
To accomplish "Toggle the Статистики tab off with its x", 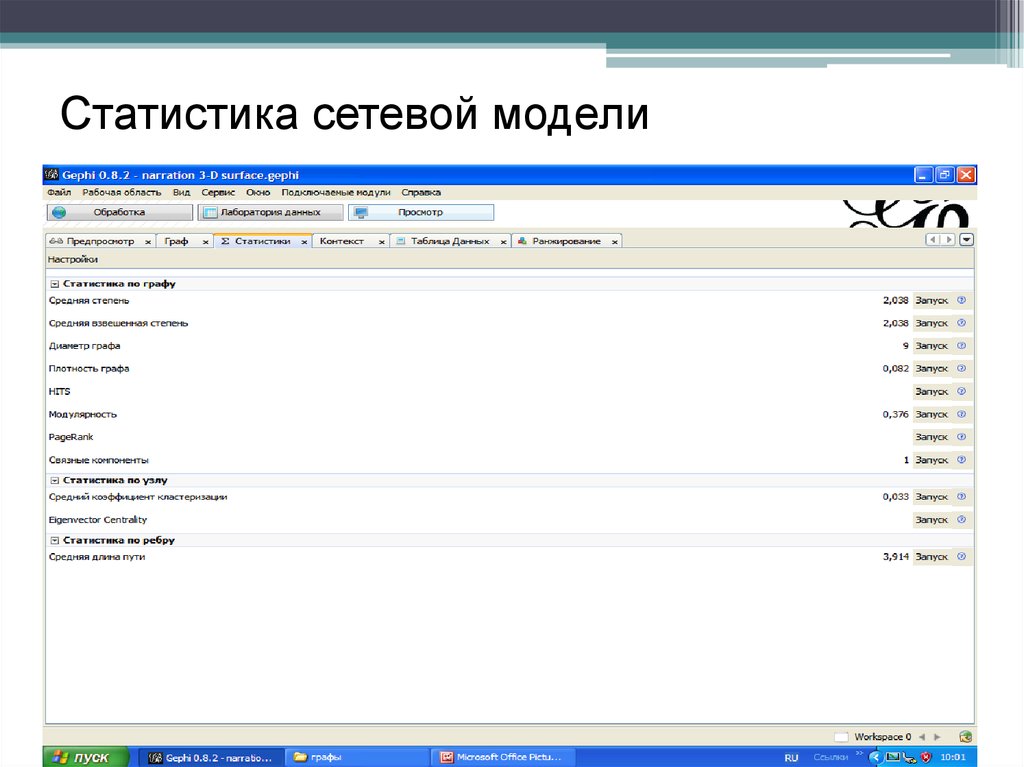I will tap(304, 240).
